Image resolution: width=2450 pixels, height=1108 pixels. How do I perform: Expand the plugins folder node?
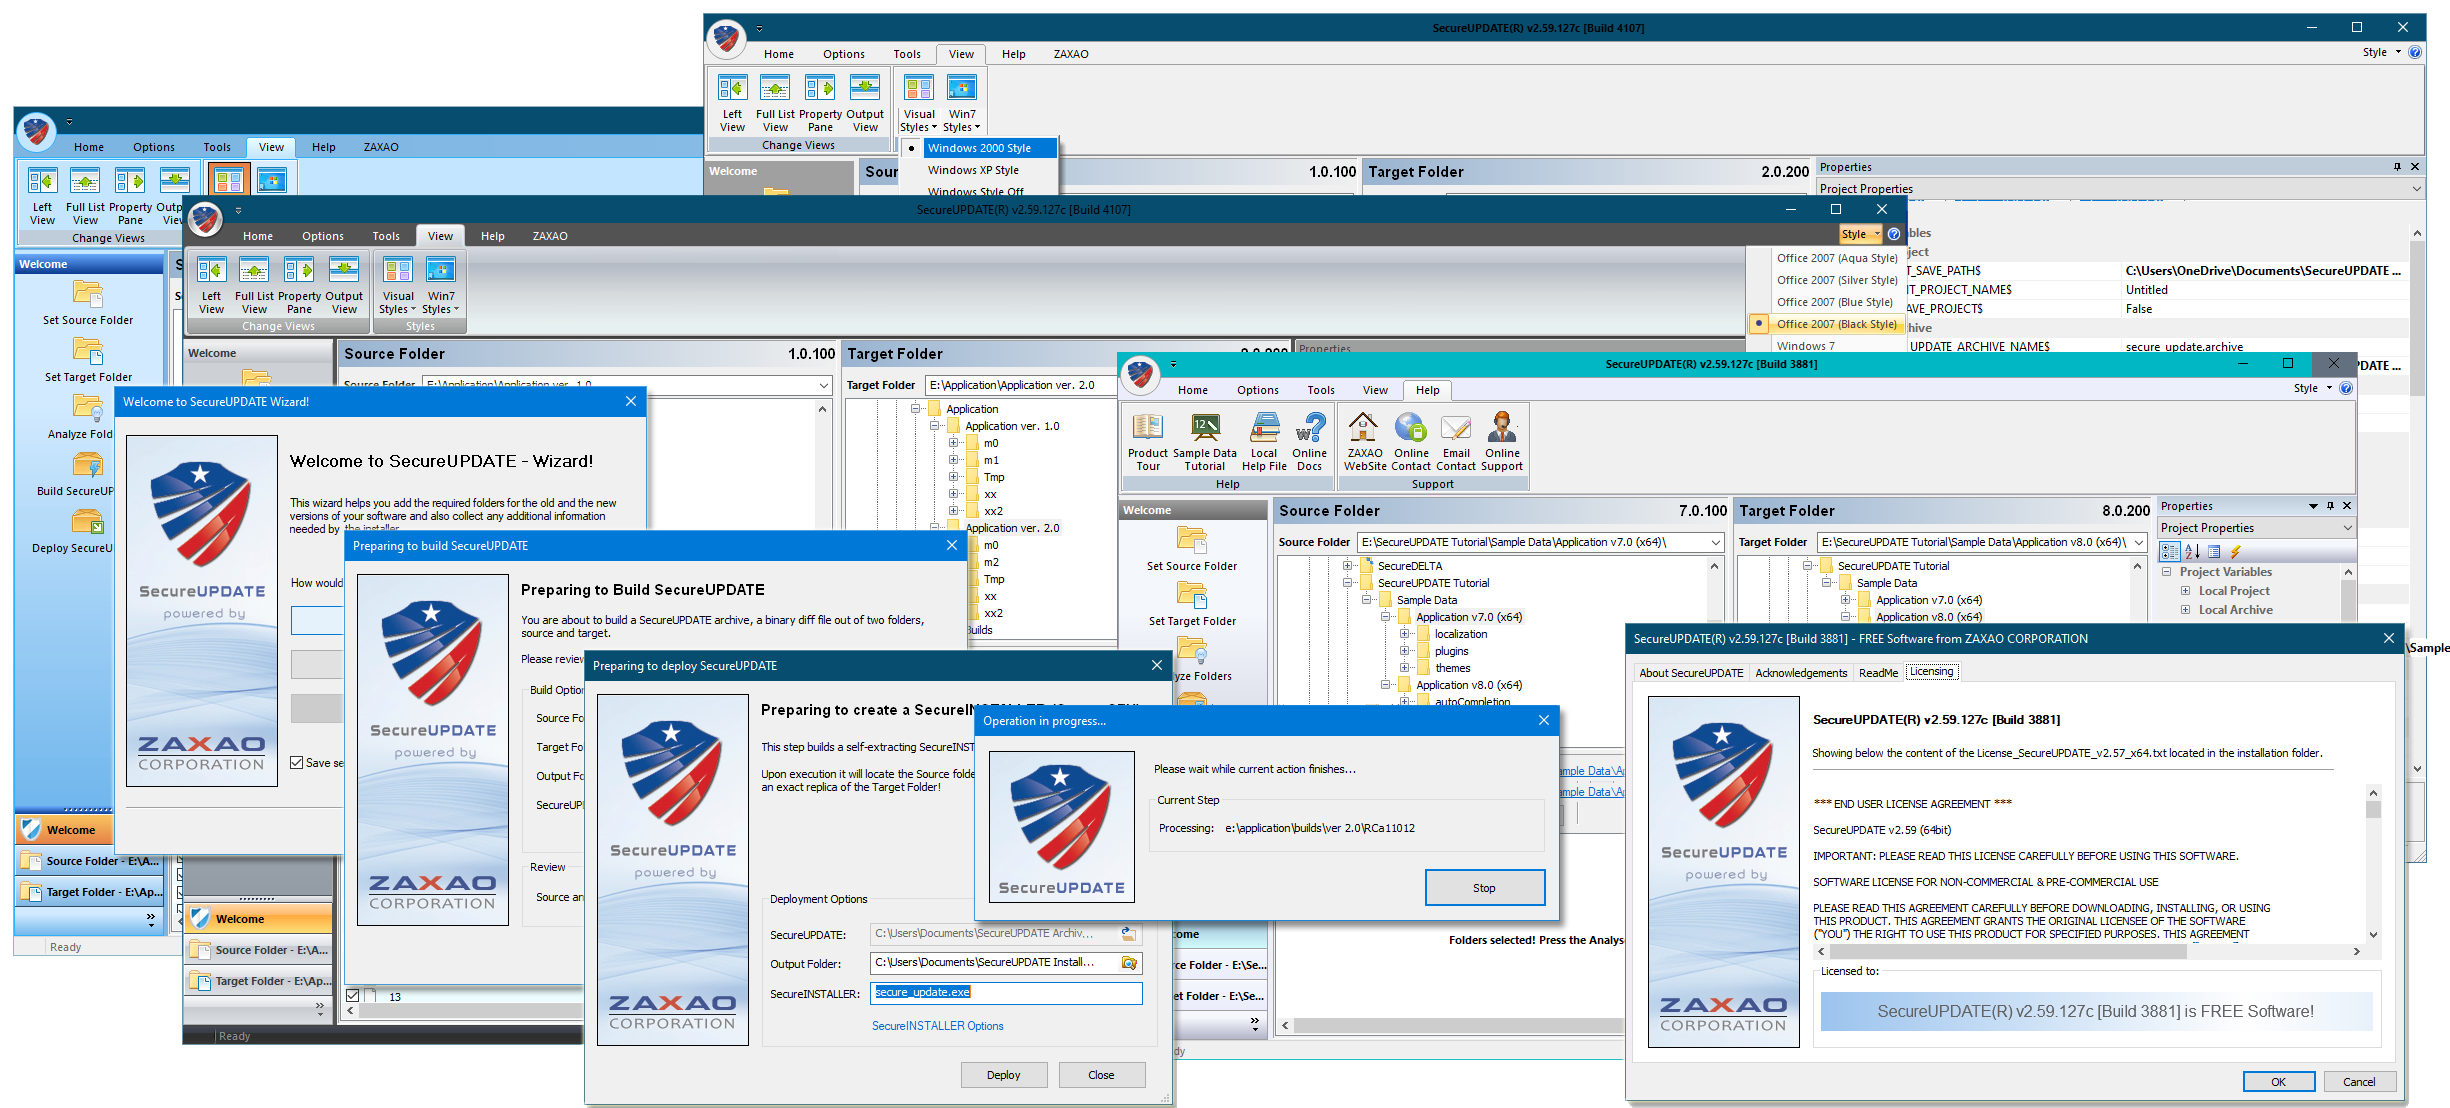(1404, 651)
